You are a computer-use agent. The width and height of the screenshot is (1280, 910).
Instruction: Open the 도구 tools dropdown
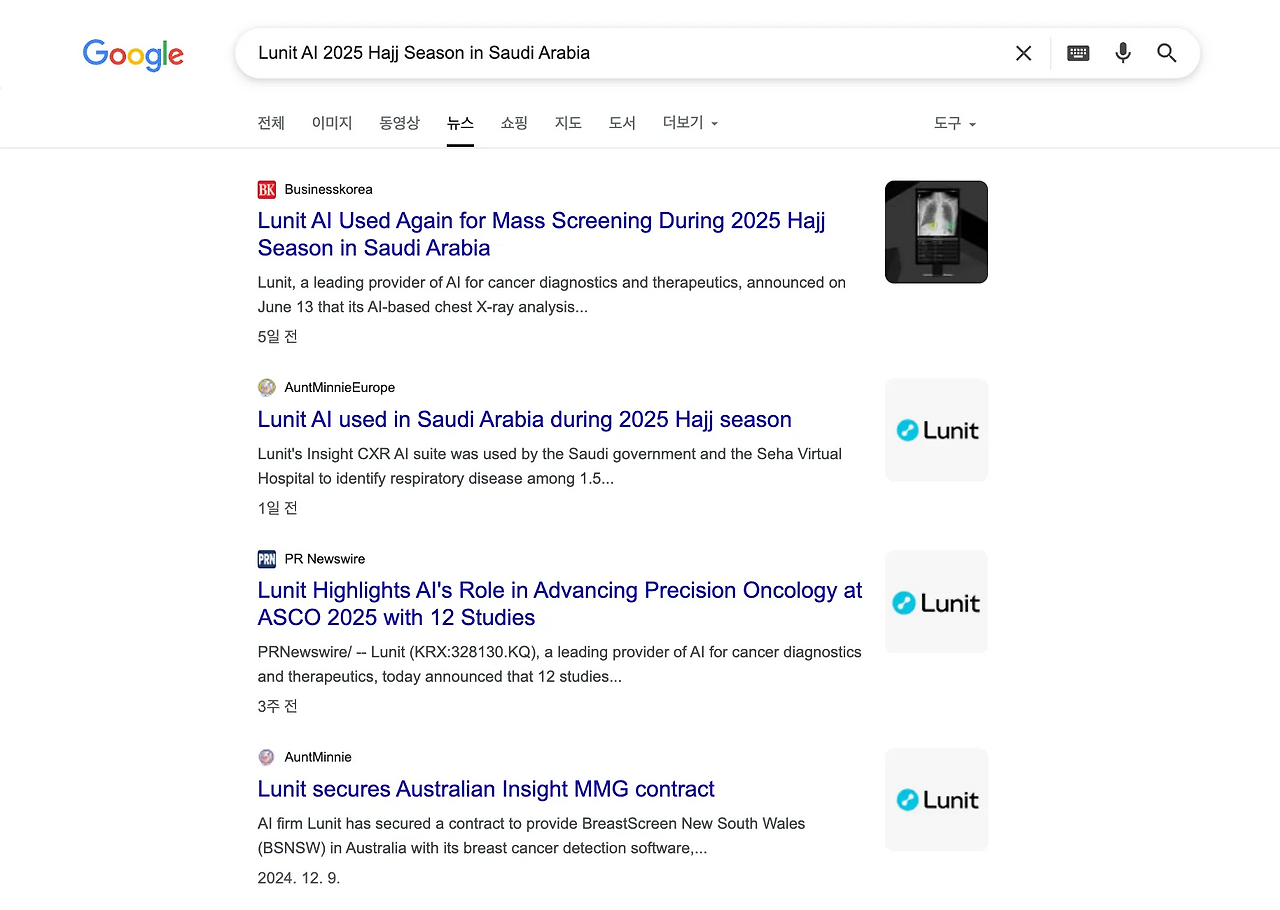pos(955,123)
